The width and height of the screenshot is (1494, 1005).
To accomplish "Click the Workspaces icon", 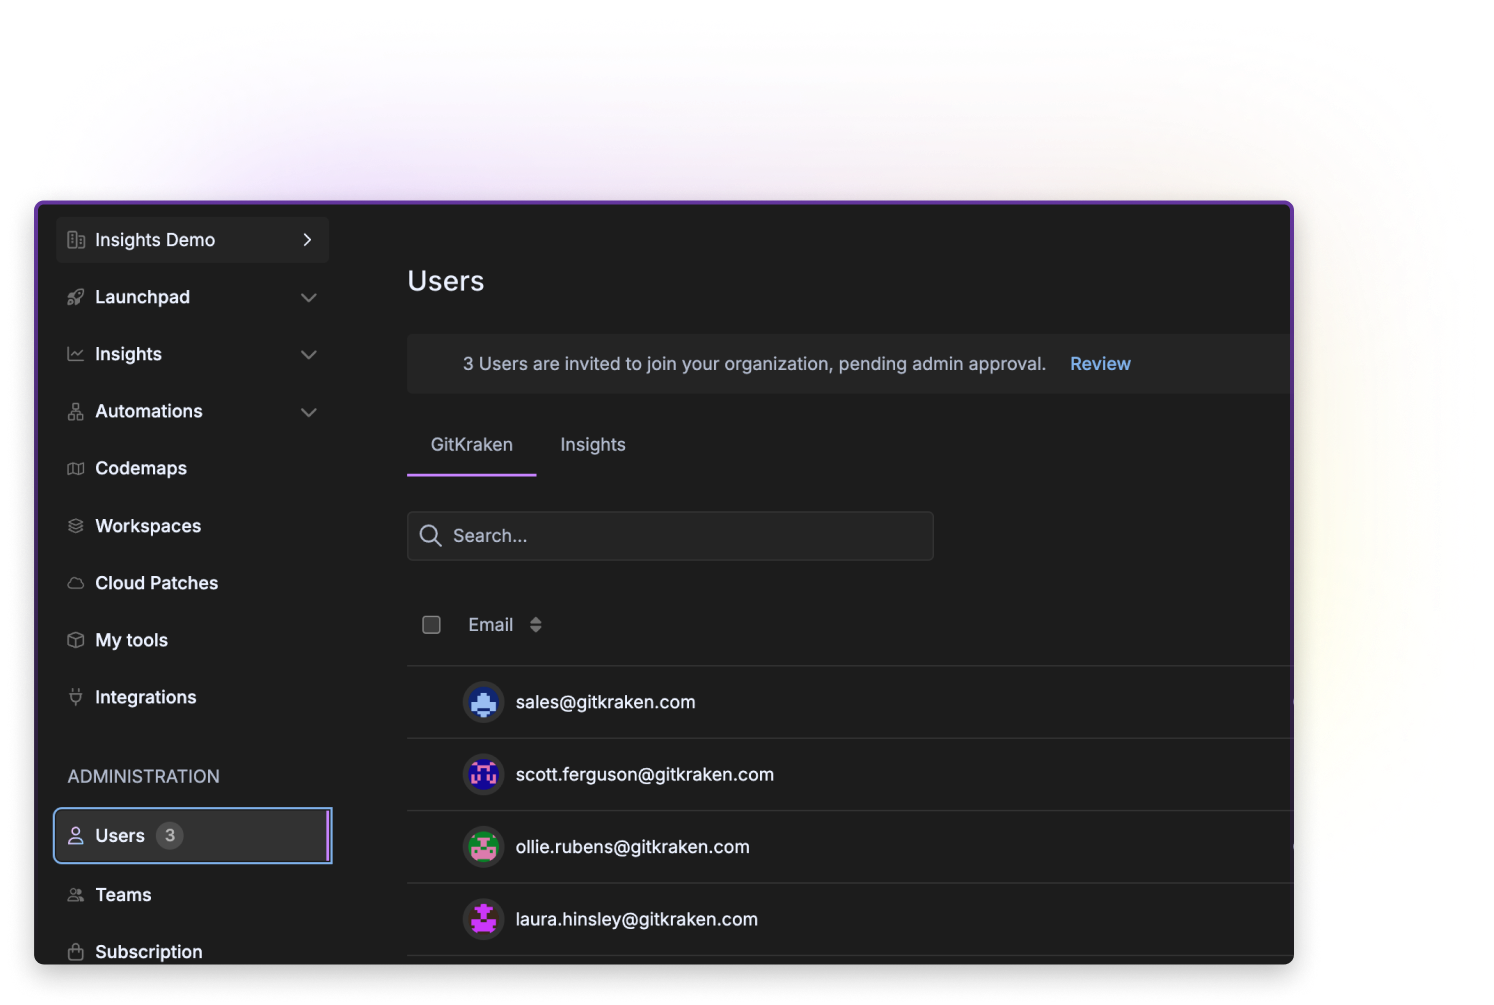I will 76,525.
